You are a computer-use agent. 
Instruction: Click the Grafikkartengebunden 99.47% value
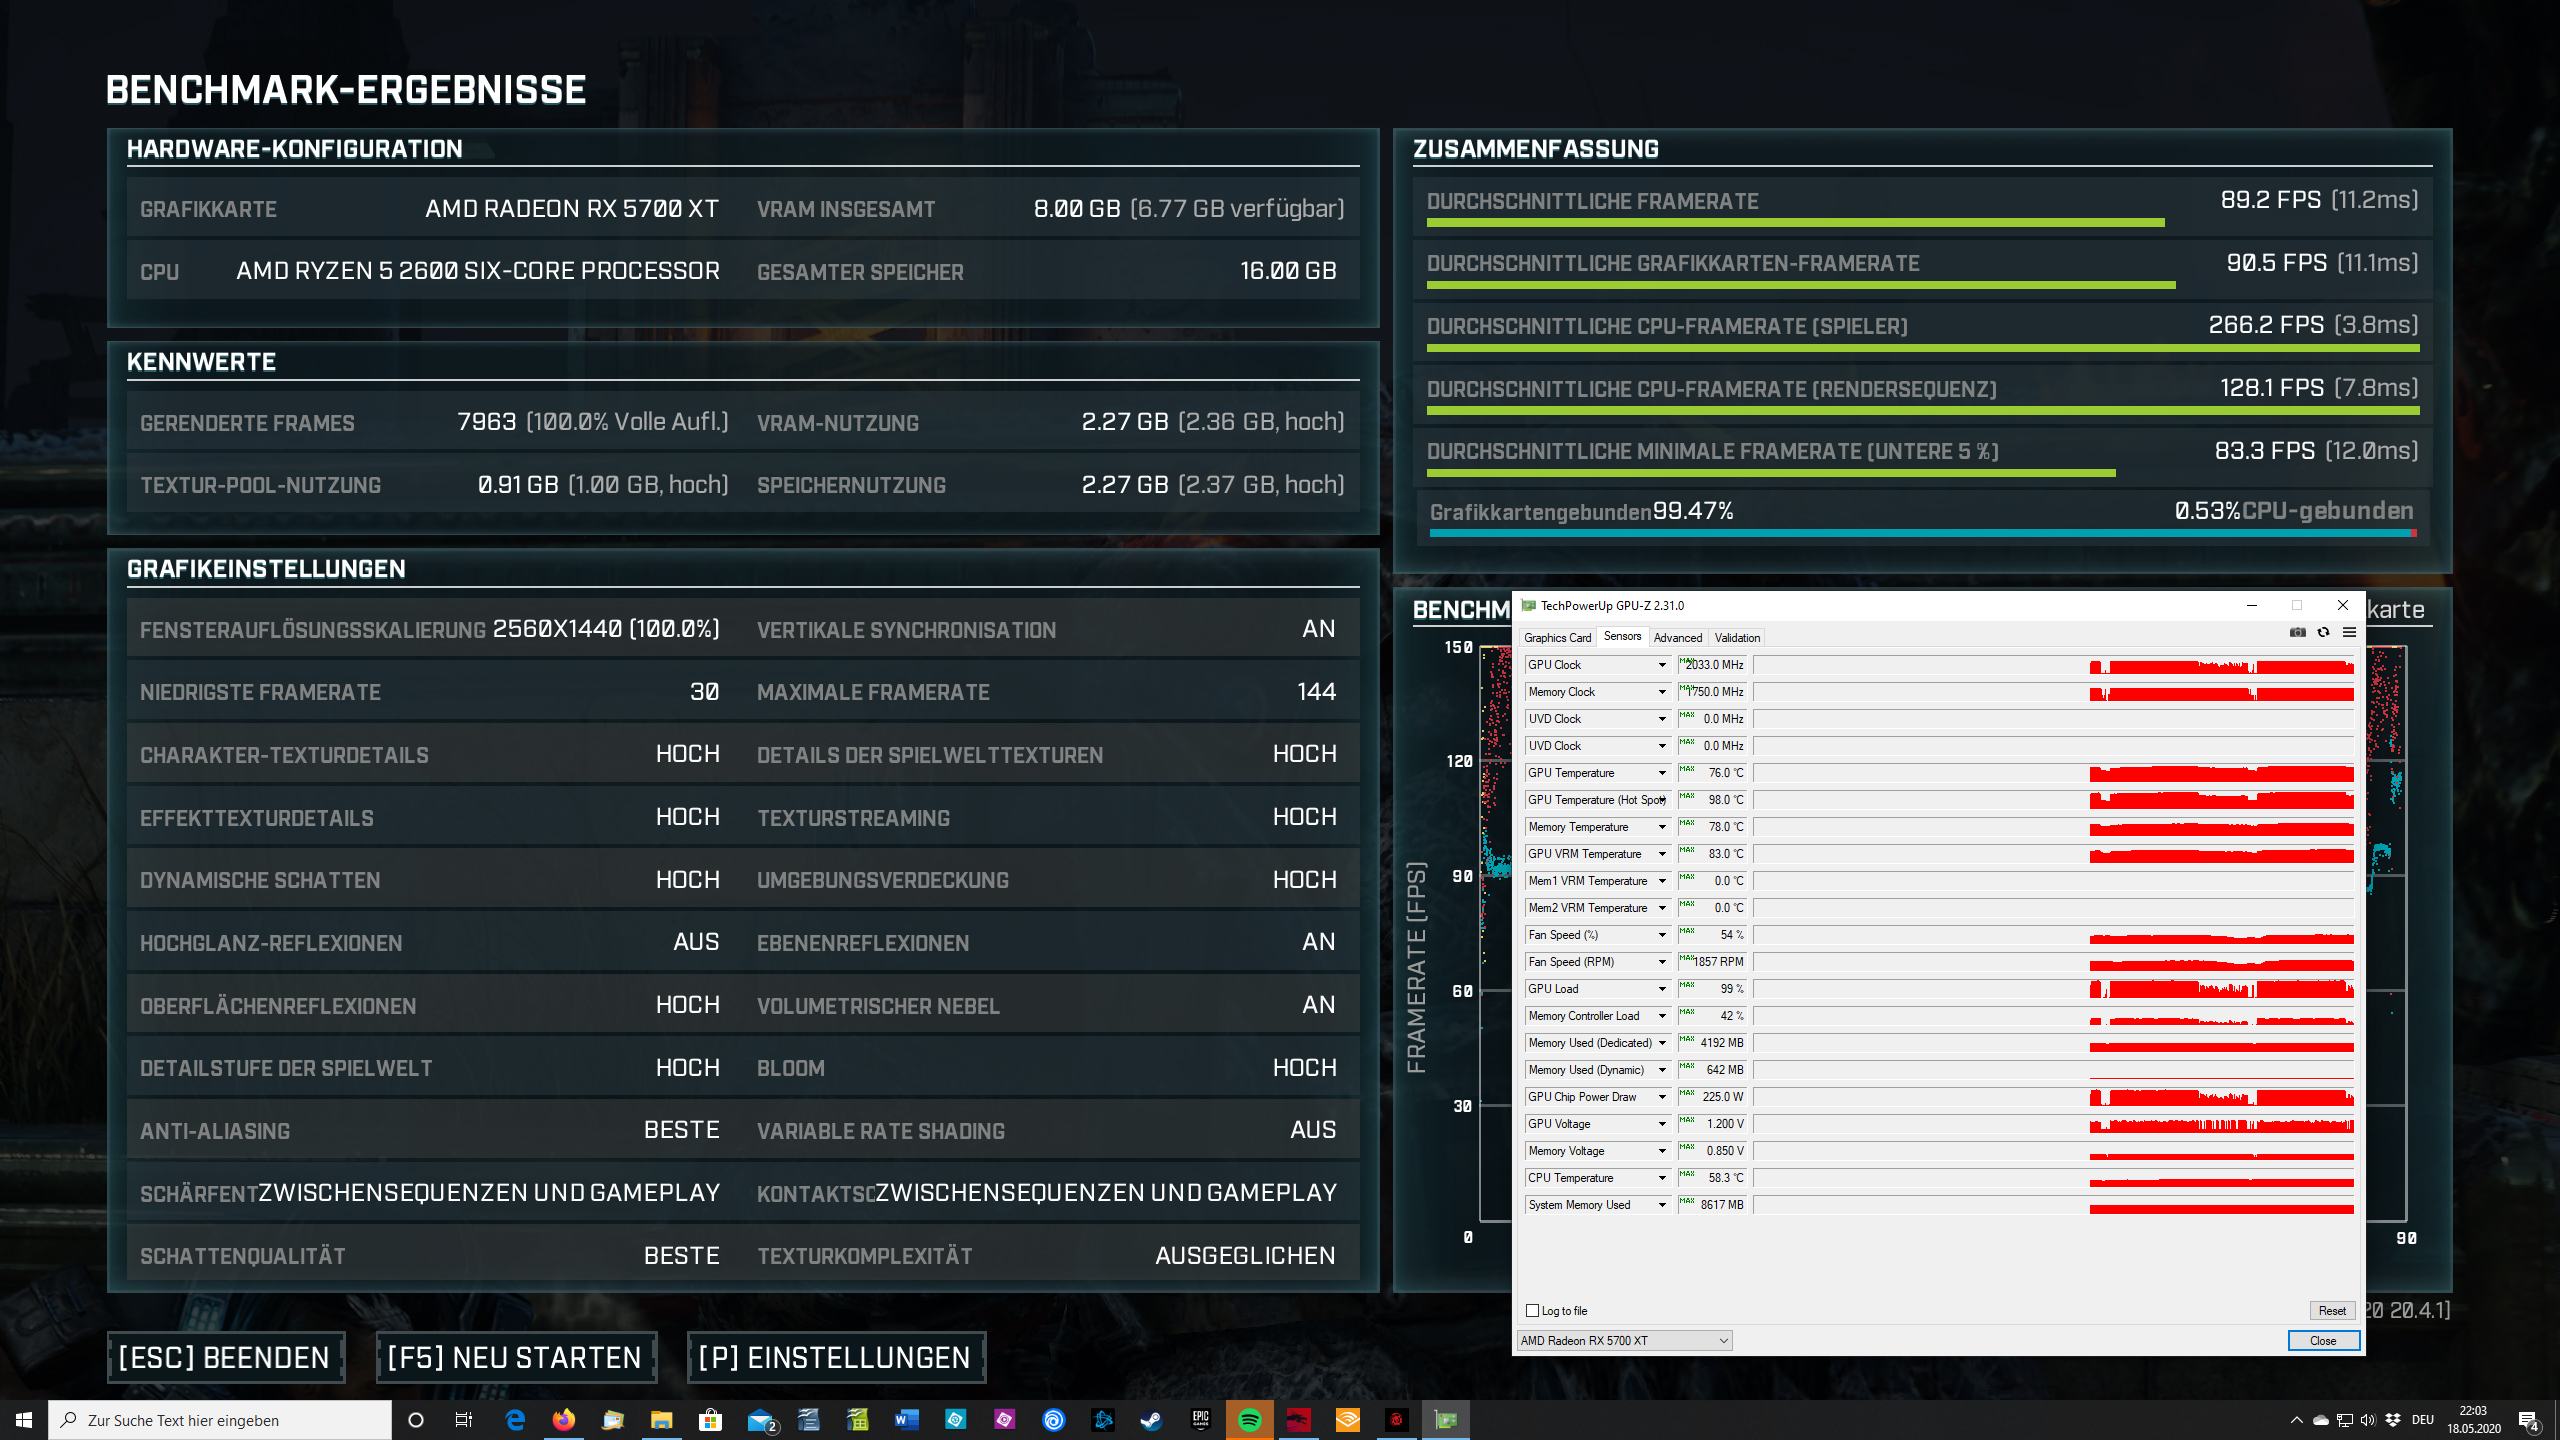[x=1693, y=511]
